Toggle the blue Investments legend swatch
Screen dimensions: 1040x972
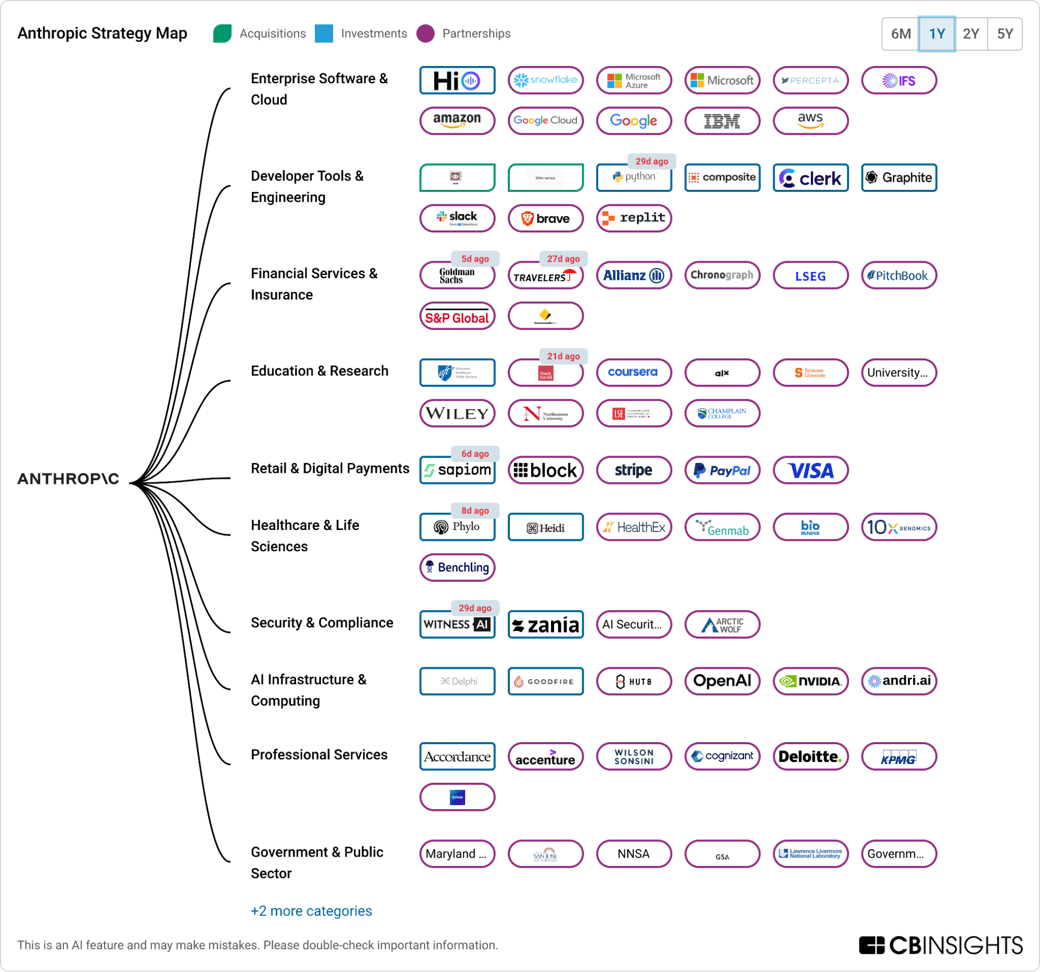coord(324,34)
